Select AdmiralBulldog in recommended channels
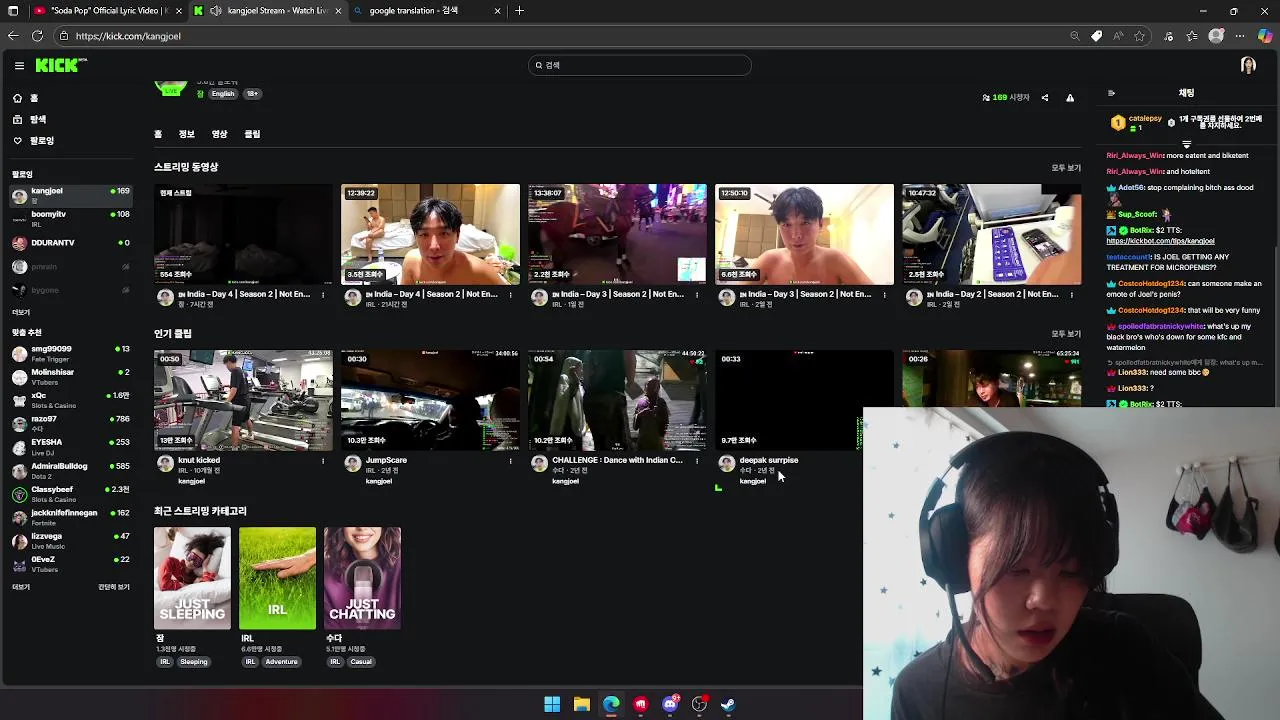The image size is (1280, 720). (x=70, y=470)
